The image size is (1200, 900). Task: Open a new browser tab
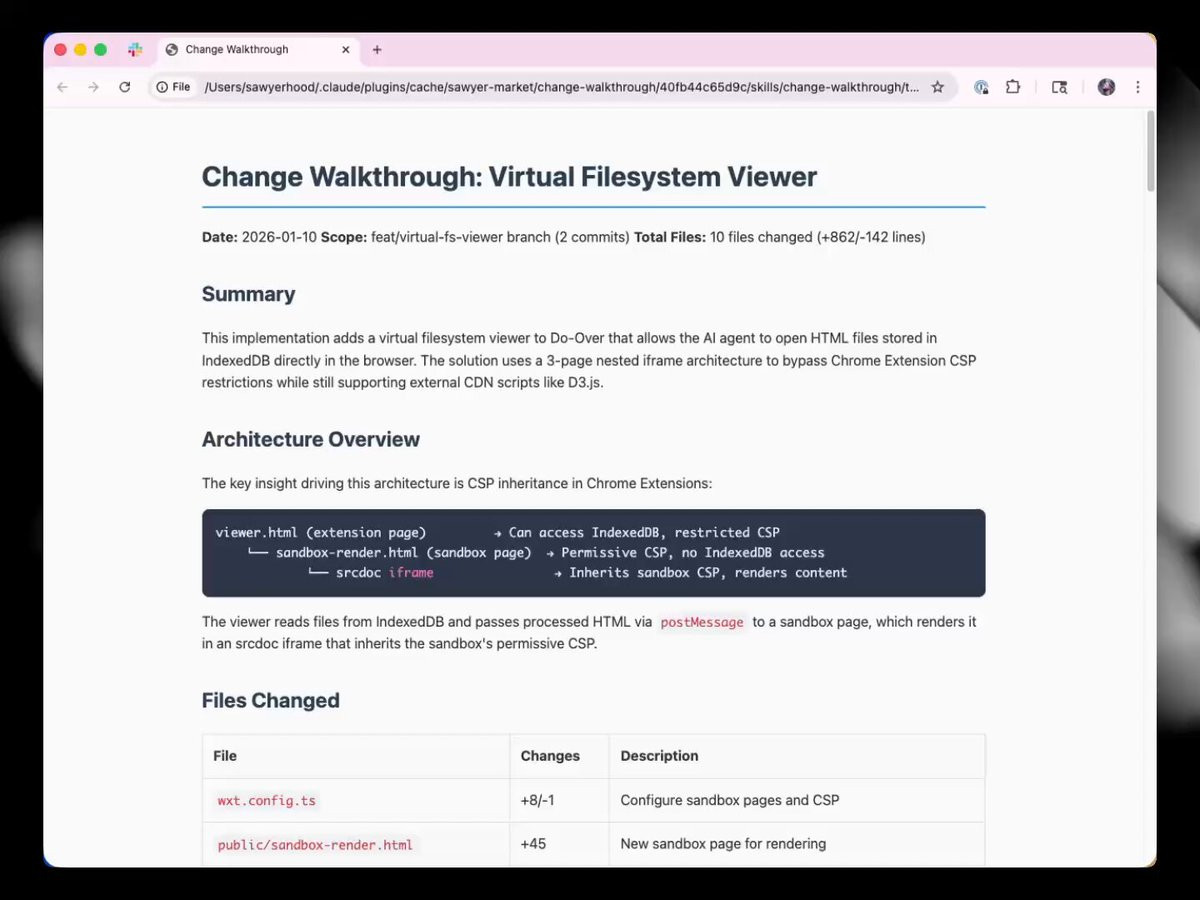tap(377, 50)
